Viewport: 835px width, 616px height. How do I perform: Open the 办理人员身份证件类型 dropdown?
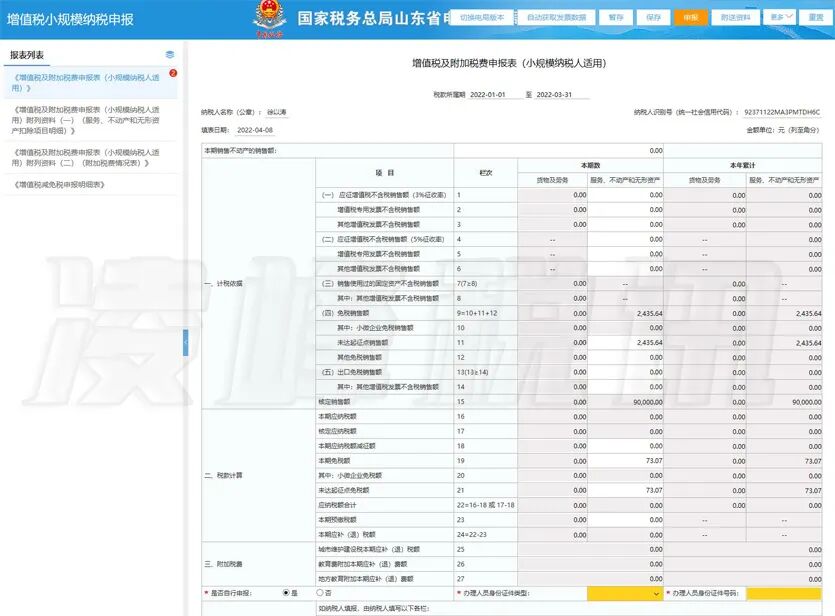click(x=625, y=593)
